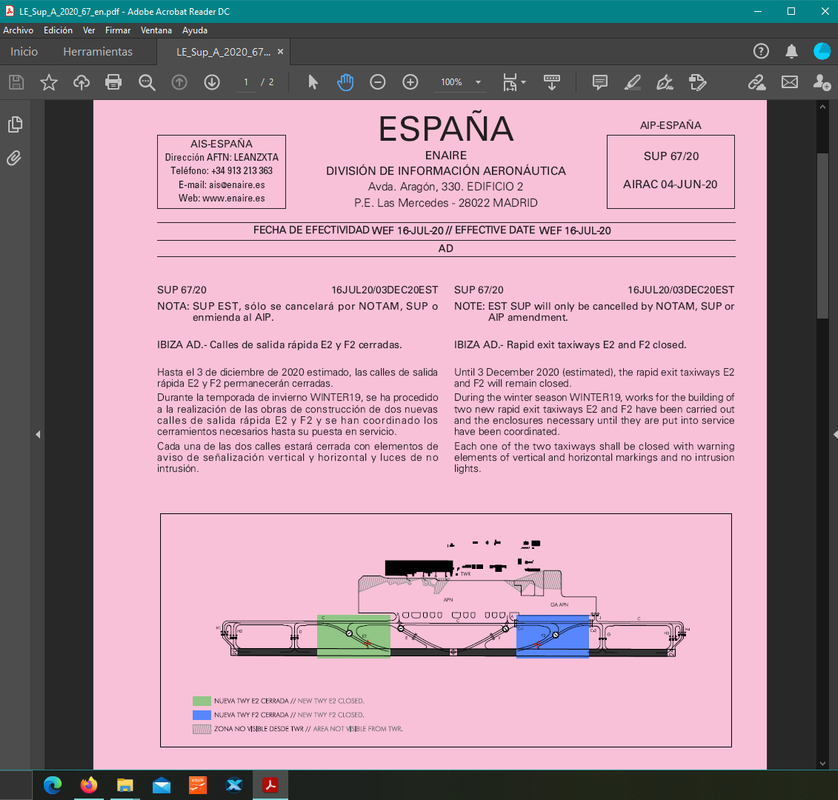Share a link to this file

tap(757, 82)
